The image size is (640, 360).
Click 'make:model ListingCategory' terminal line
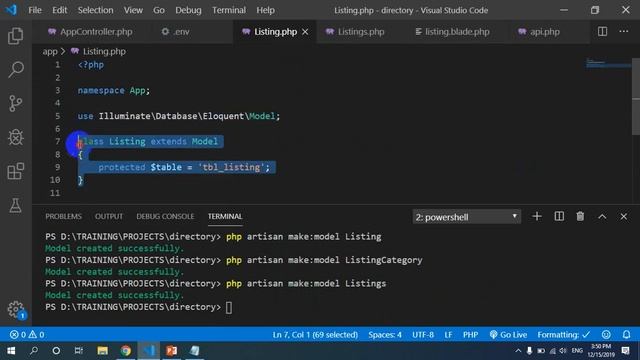[x=234, y=260]
